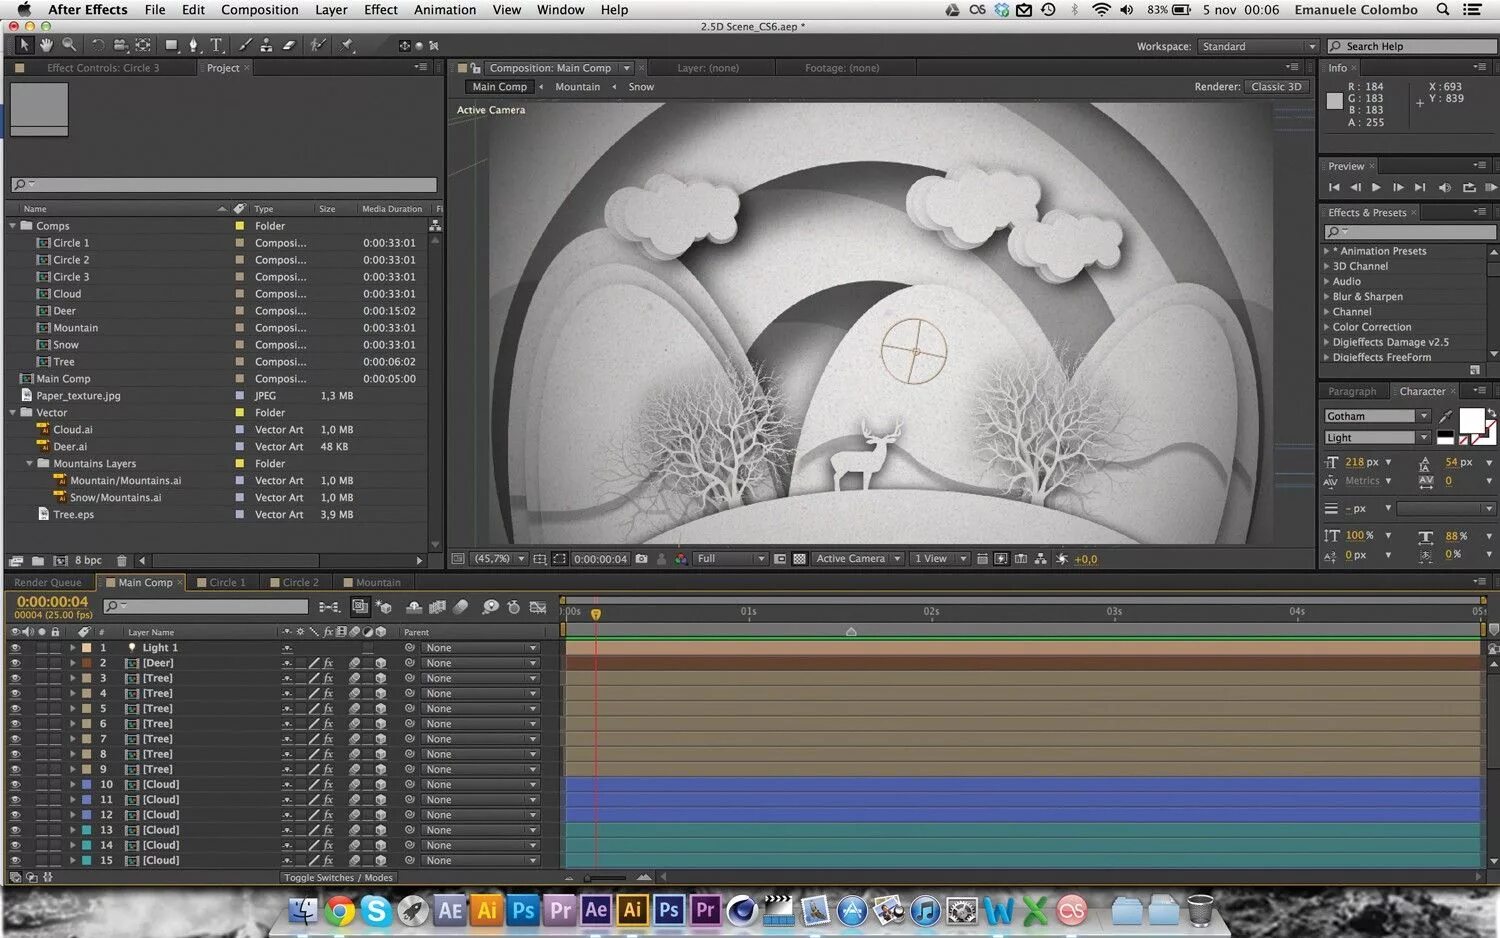
Task: Select the Rectangle shape tool
Action: click(x=171, y=45)
